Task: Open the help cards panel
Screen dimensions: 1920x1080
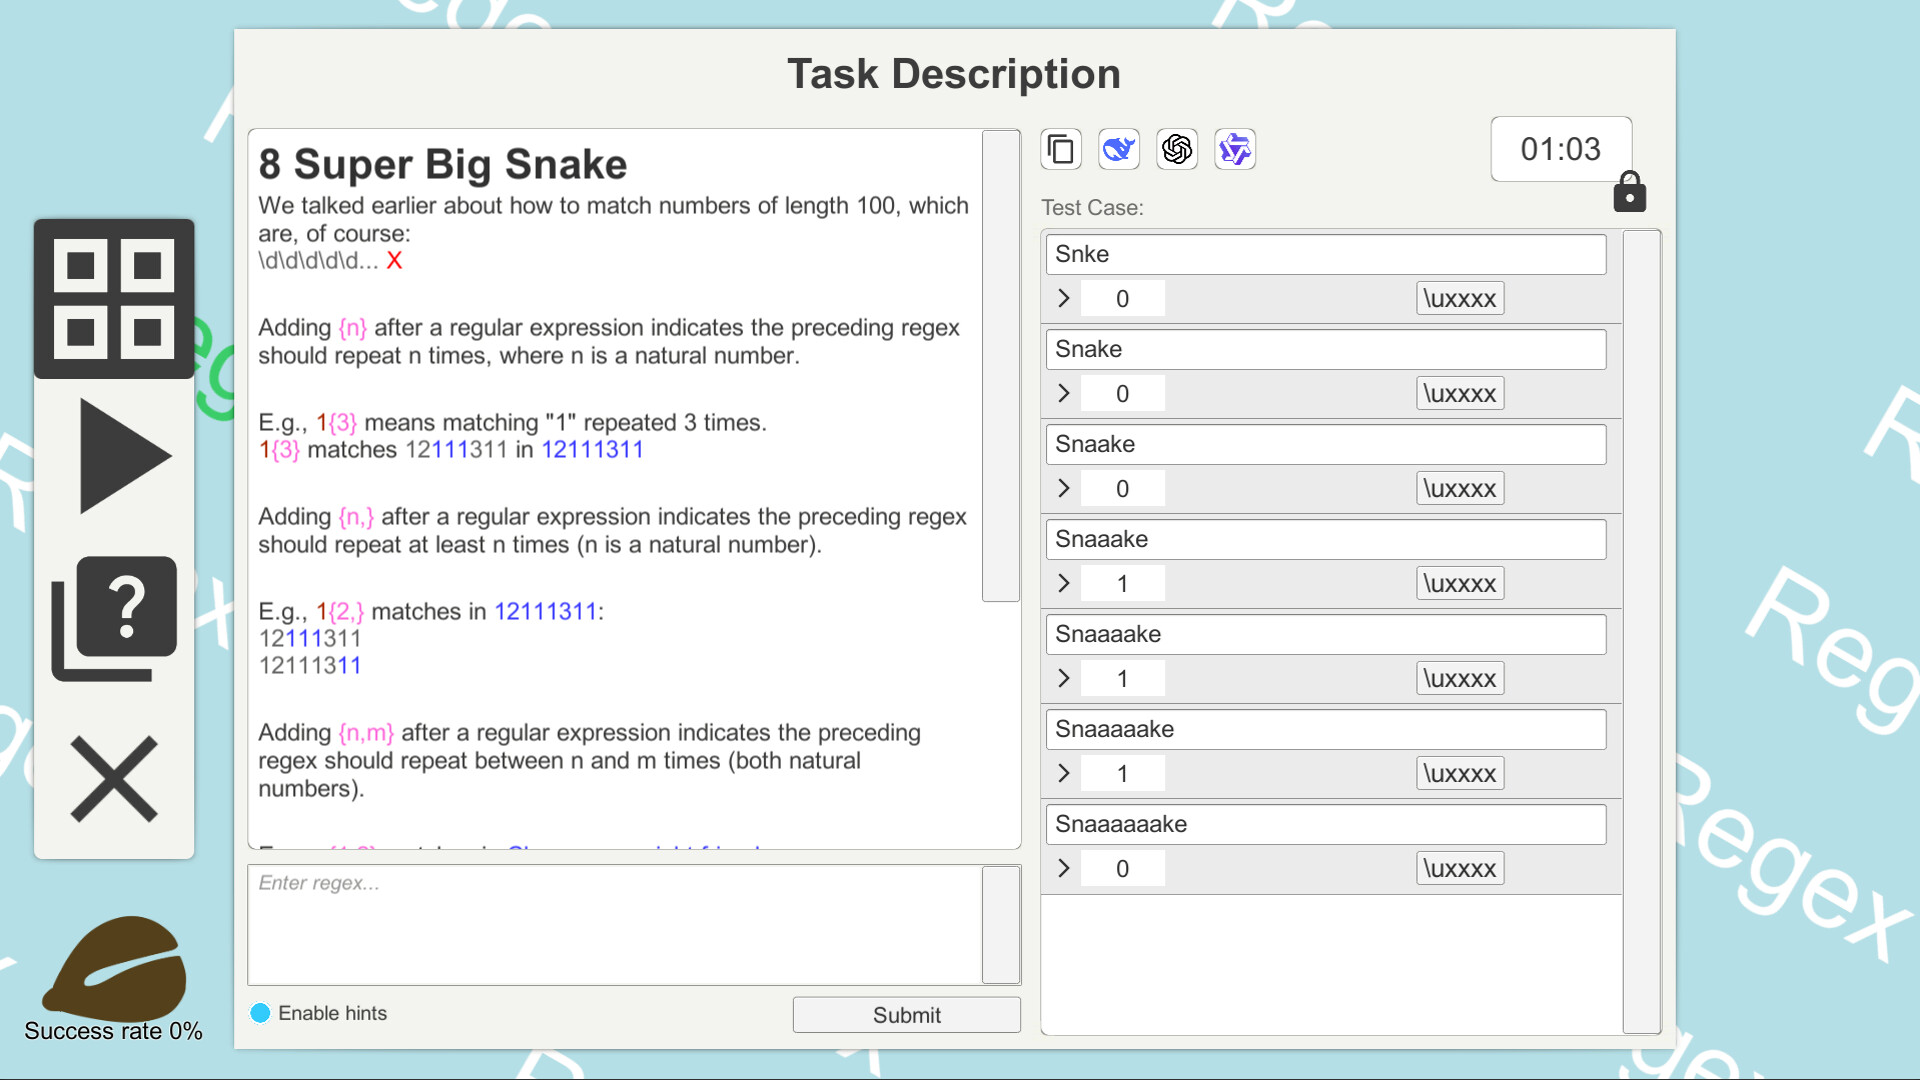Action: pos(113,613)
